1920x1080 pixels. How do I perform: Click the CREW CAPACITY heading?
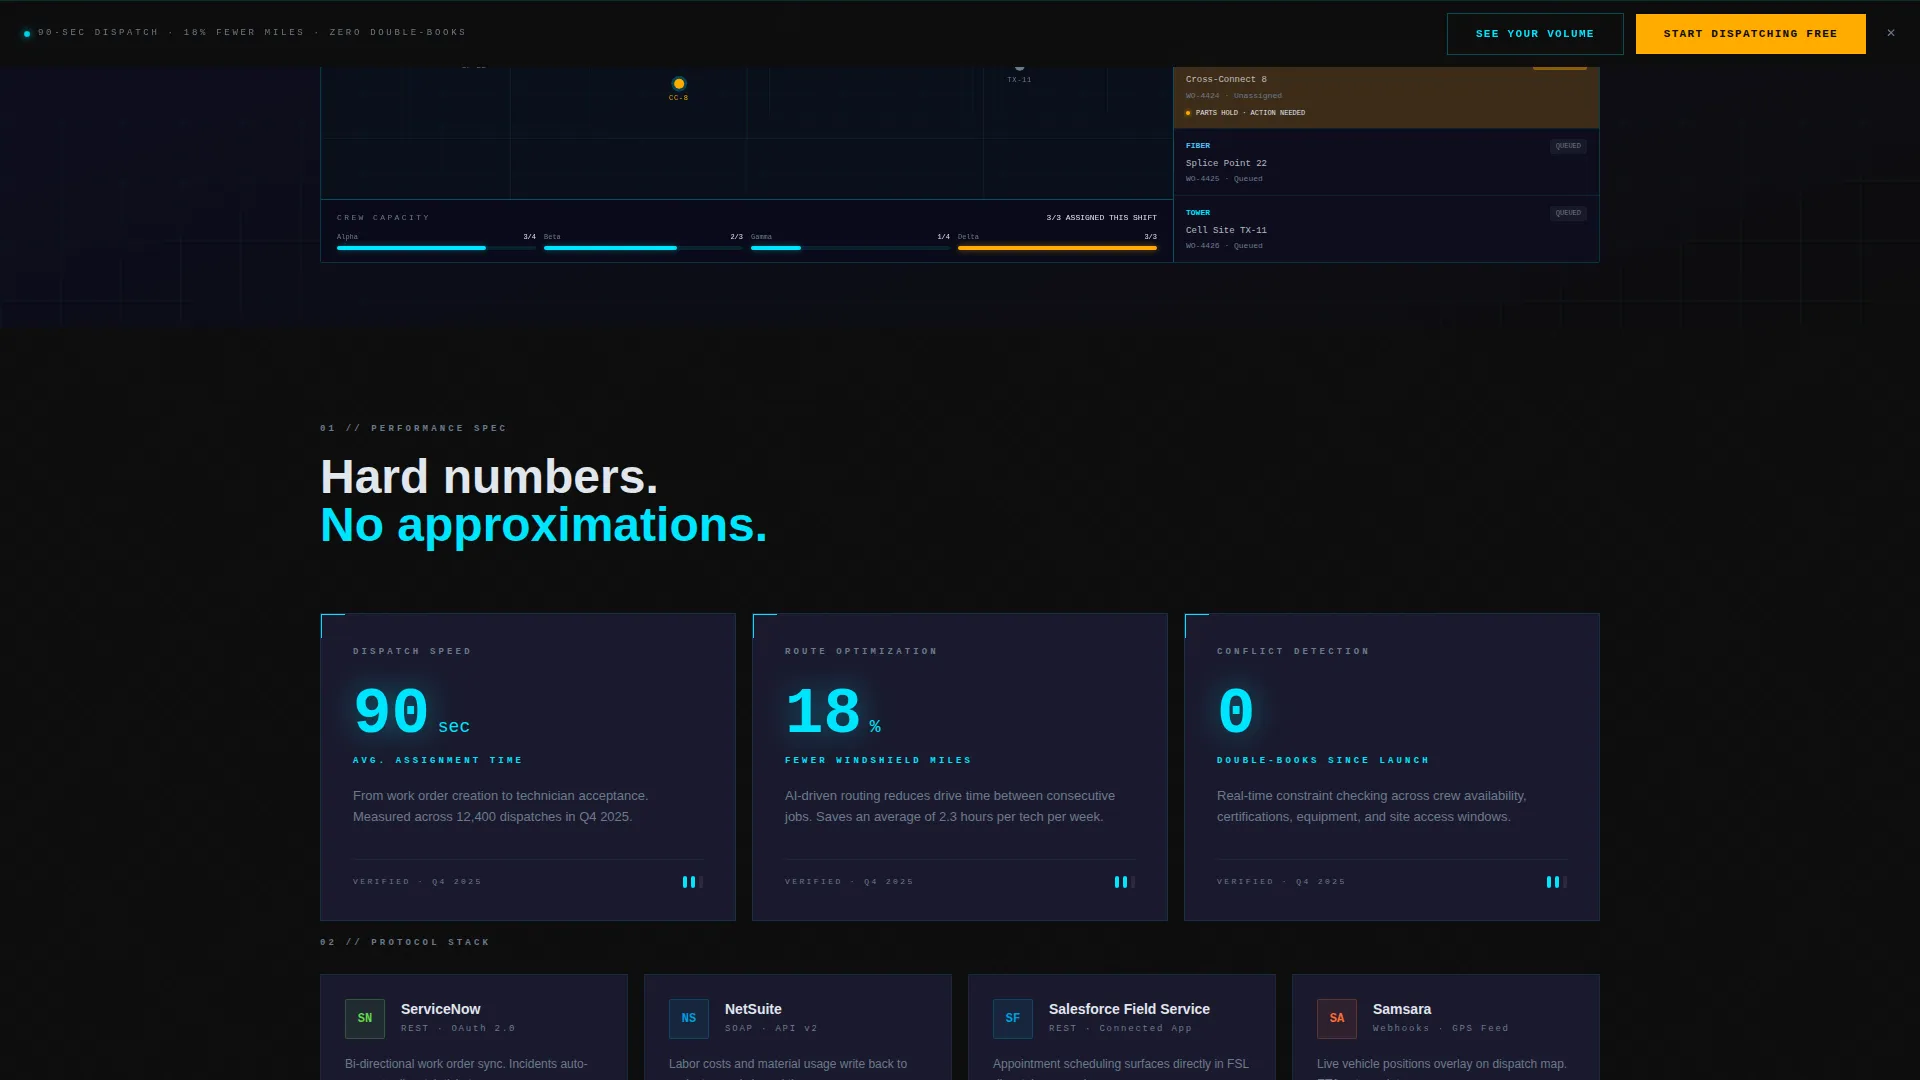coord(383,218)
